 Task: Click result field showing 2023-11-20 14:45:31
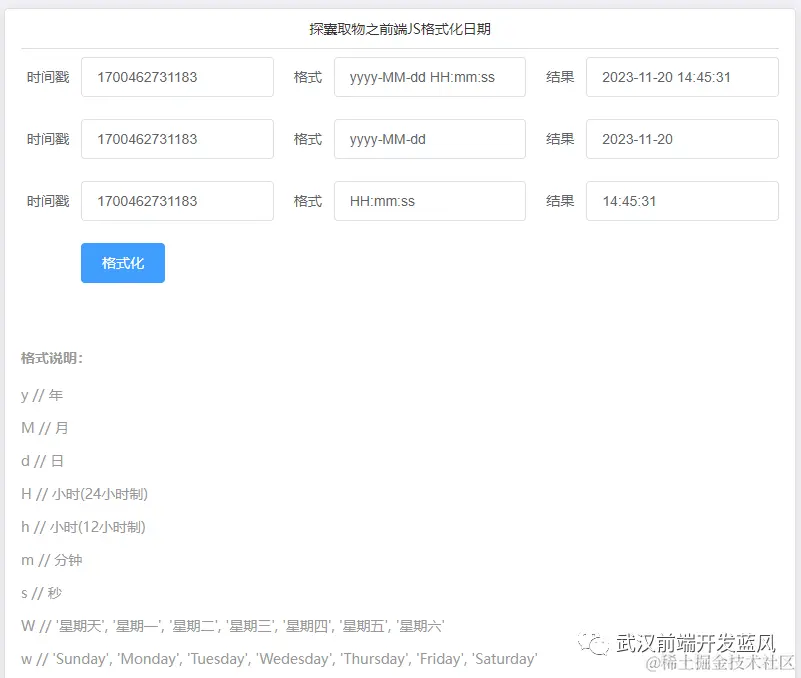pyautogui.click(x=682, y=77)
